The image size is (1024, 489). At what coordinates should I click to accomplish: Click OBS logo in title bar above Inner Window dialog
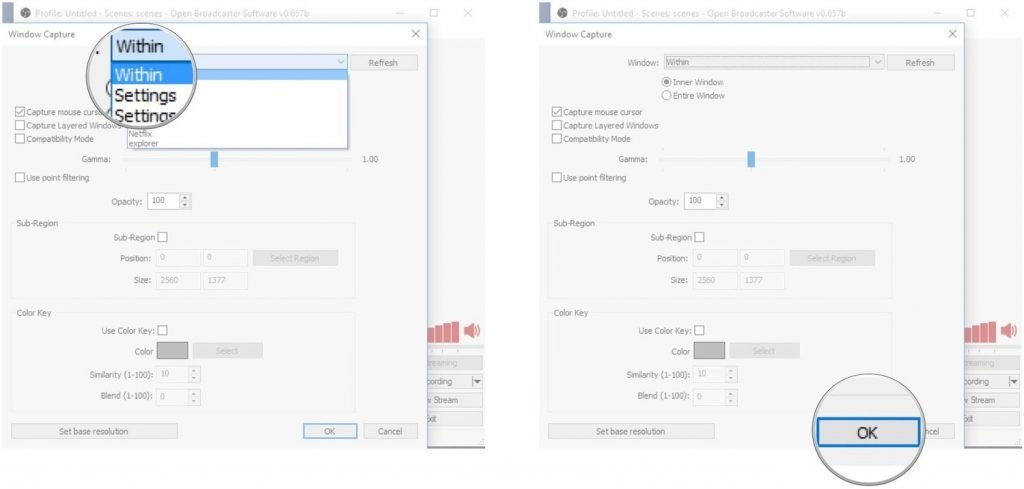tap(562, 13)
